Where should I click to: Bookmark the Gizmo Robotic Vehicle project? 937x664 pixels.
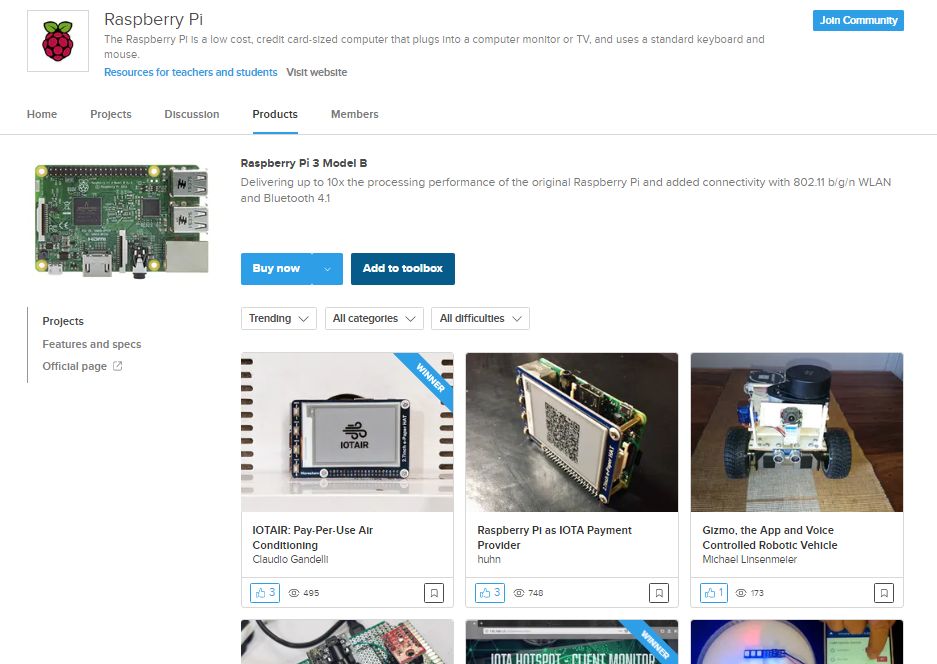click(884, 593)
